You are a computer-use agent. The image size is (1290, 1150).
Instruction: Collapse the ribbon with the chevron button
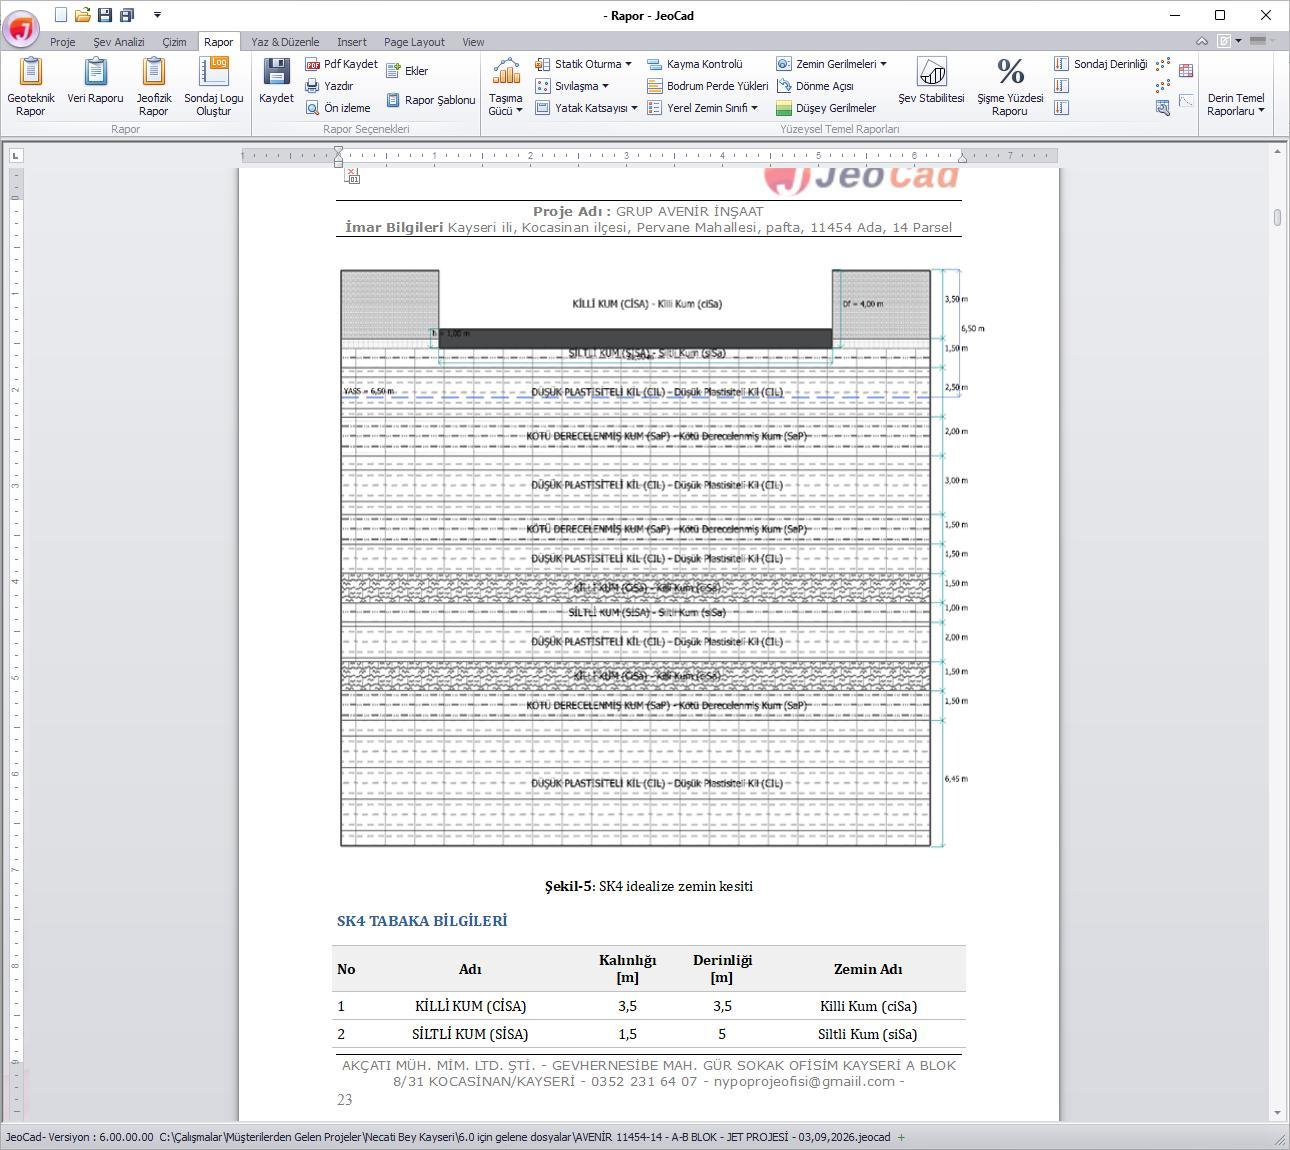(1202, 41)
